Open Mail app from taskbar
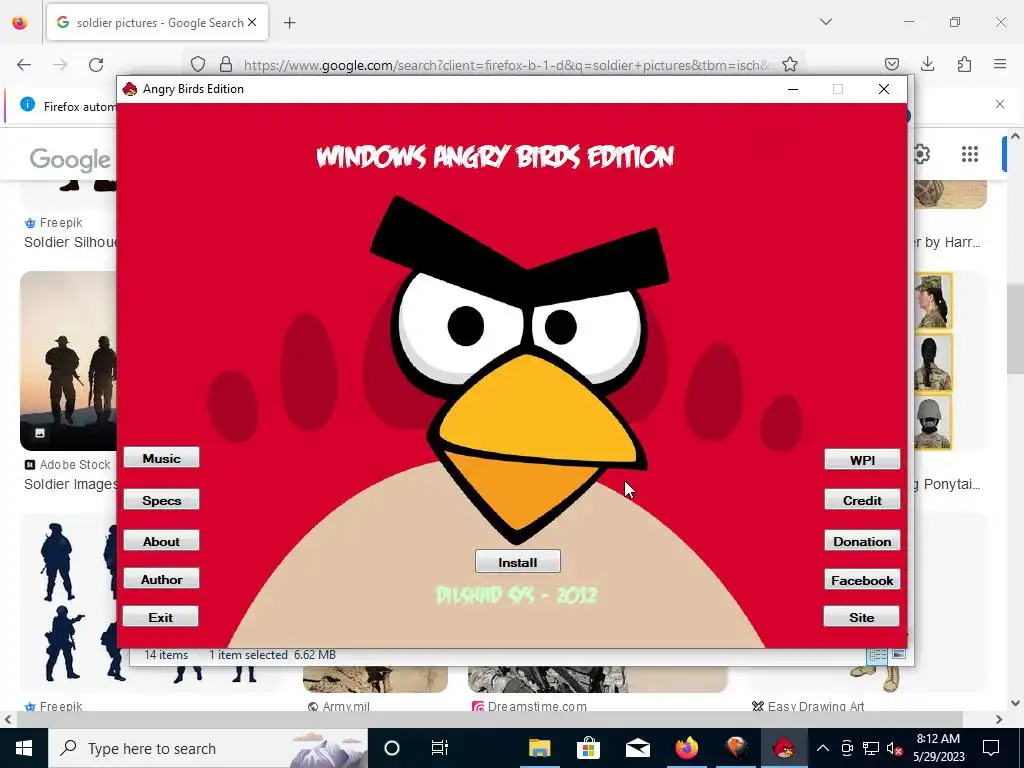This screenshot has width=1024, height=768. pyautogui.click(x=637, y=748)
